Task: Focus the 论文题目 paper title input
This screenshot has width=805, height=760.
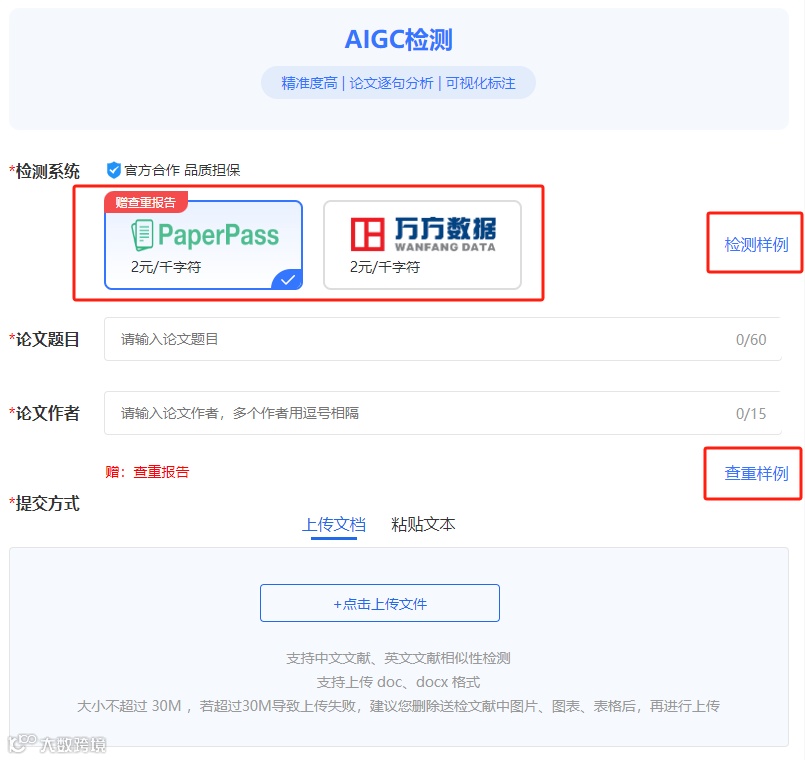Action: click(x=443, y=339)
